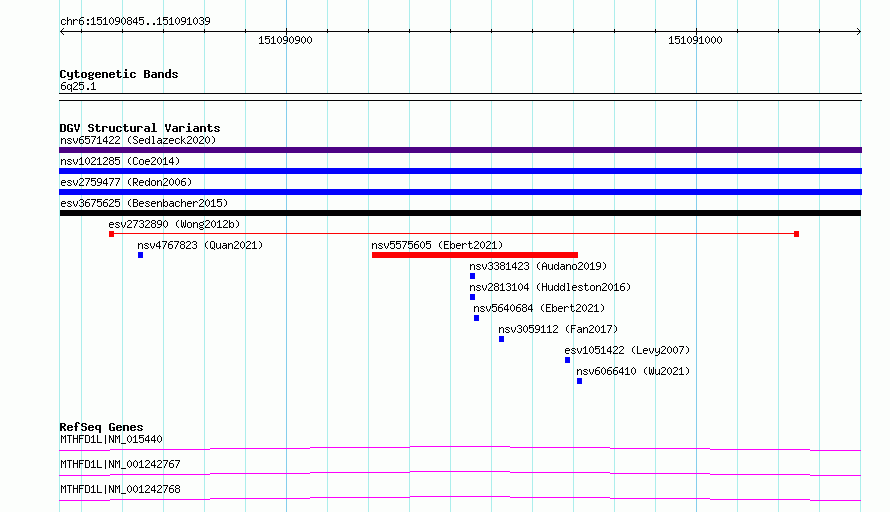The image size is (890, 512).
Task: Click the nsv3381423 (Audano2019) label text
Action: (x=538, y=266)
